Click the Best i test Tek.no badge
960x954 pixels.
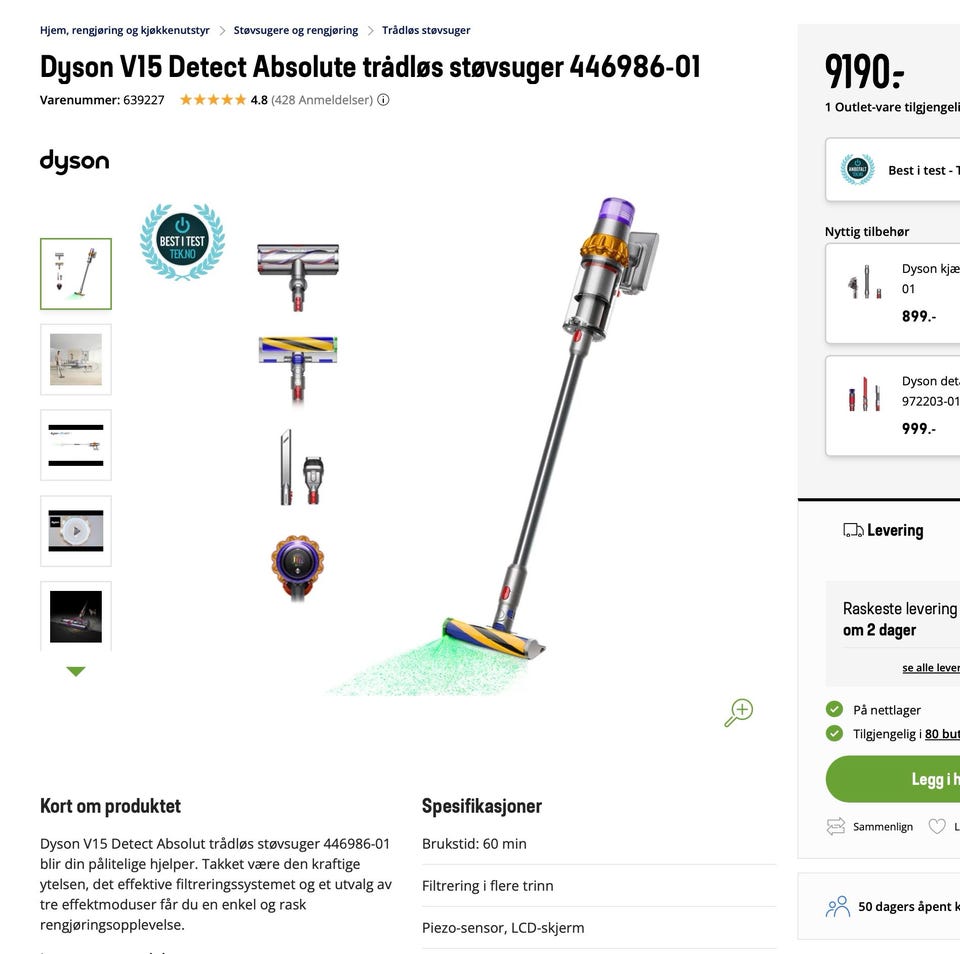[x=182, y=242]
